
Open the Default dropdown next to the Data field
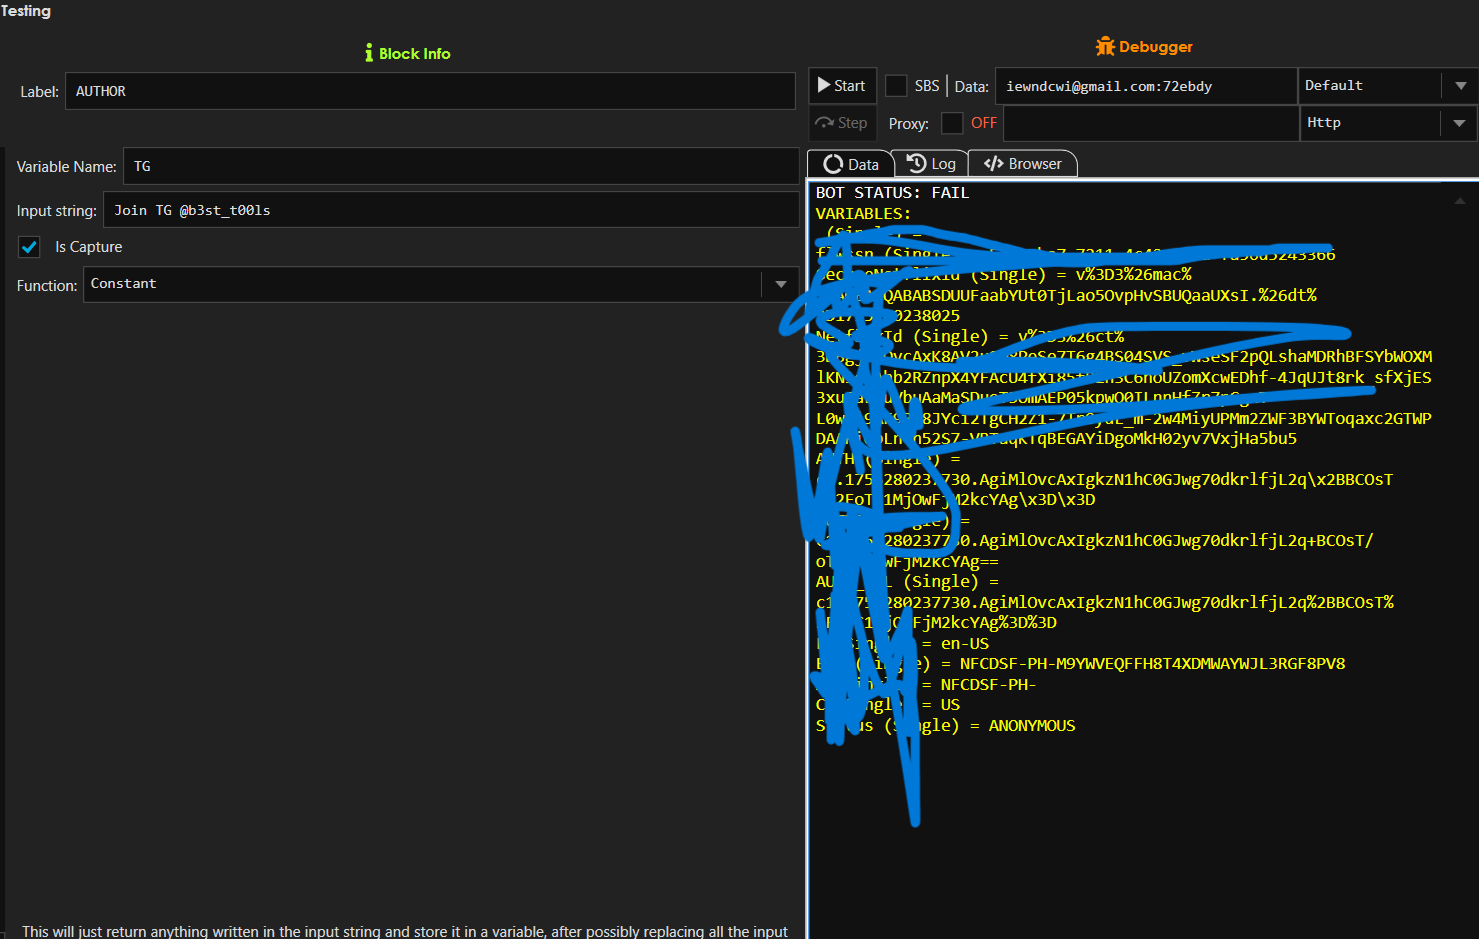tap(1460, 86)
